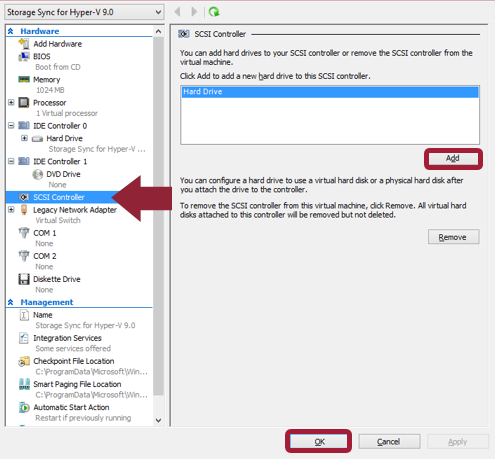Click the green refresh icon in toolbar
The image size is (495, 459).
coord(214,12)
